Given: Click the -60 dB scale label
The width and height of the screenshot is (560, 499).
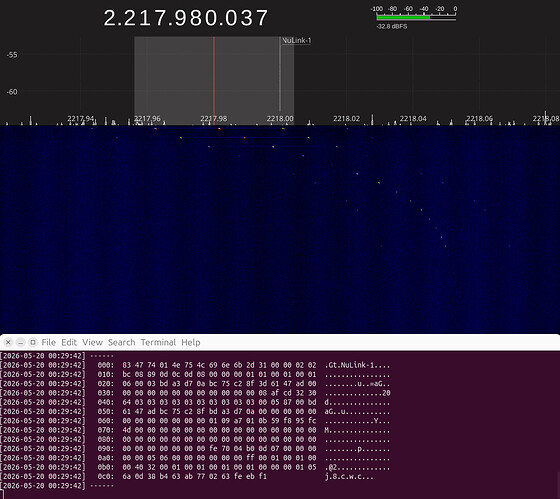Looking at the screenshot, I should click(12, 92).
